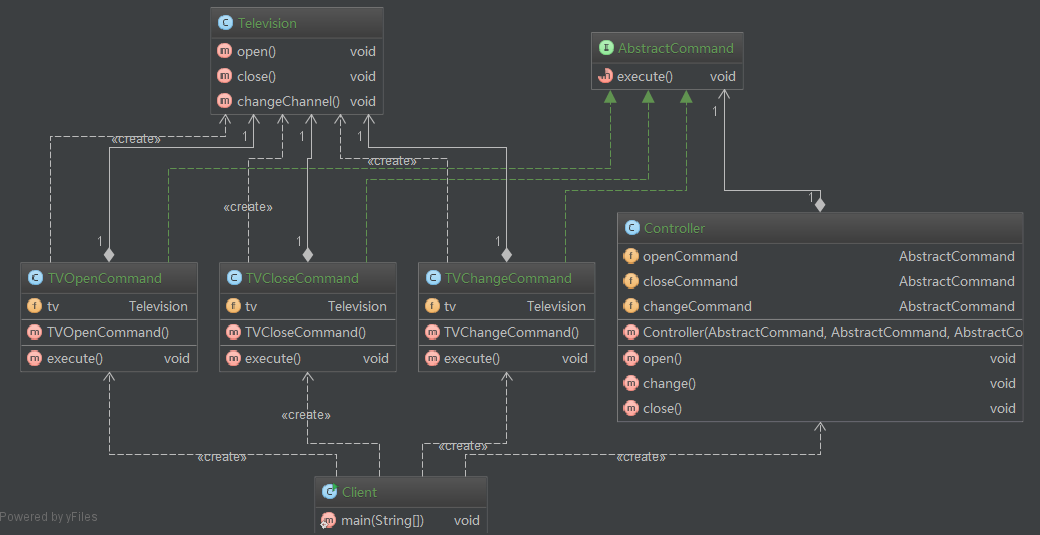Click field icon beside openCommand
Viewport: 1040px width, 535px height.
coord(631,256)
